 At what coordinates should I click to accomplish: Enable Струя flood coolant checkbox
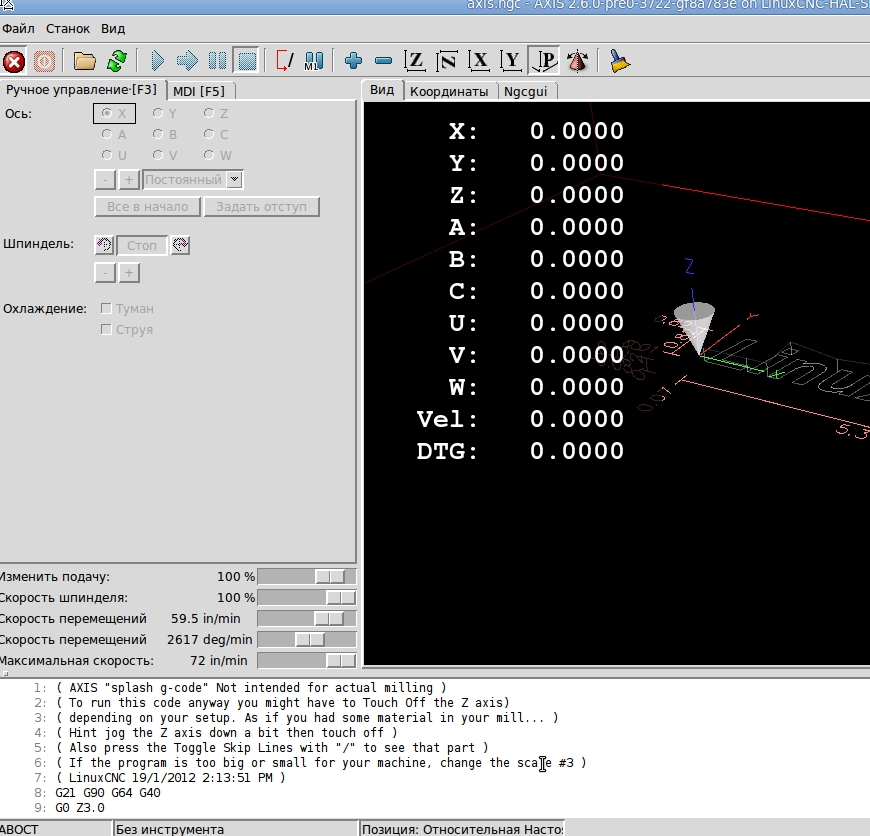107,329
